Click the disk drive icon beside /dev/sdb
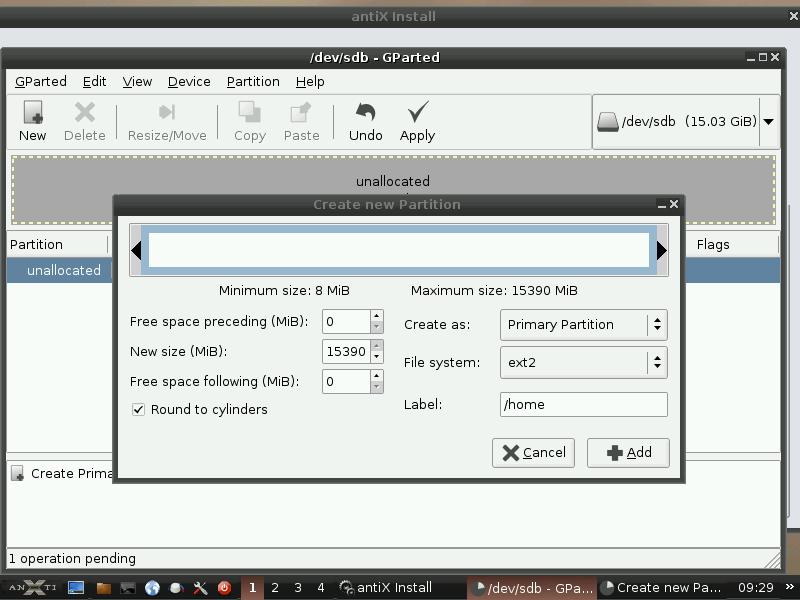This screenshot has width=800, height=600. coord(608,122)
